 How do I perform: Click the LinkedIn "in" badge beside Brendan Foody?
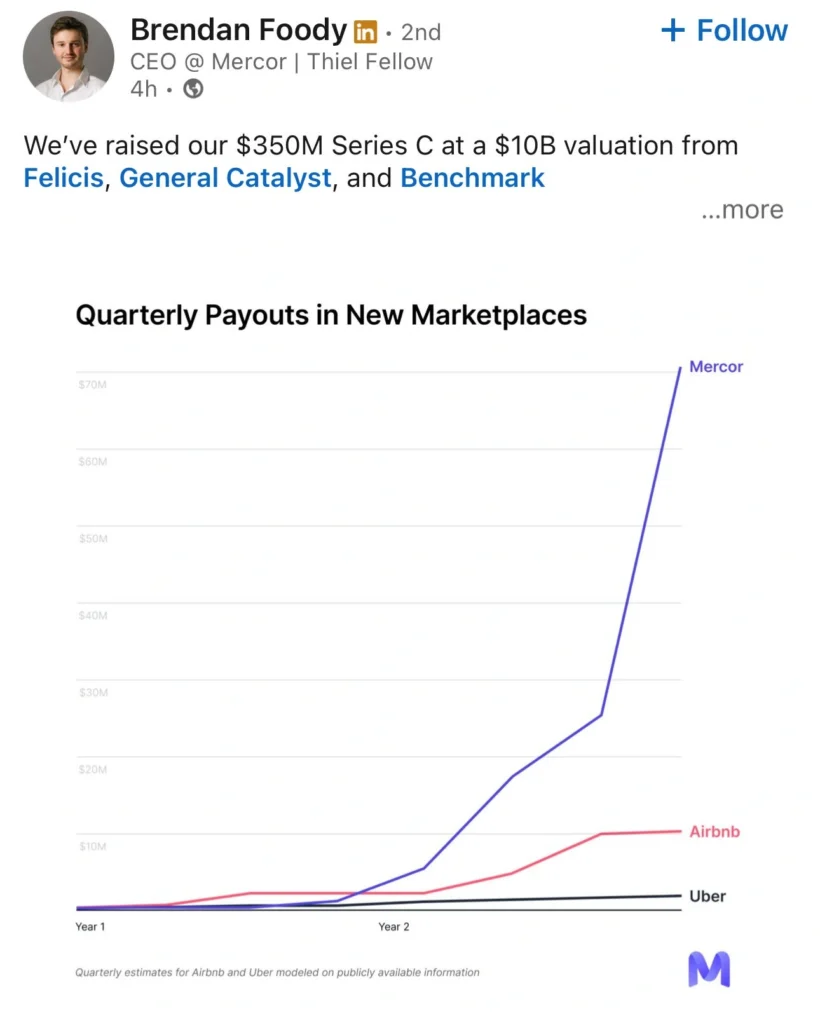coord(366,31)
